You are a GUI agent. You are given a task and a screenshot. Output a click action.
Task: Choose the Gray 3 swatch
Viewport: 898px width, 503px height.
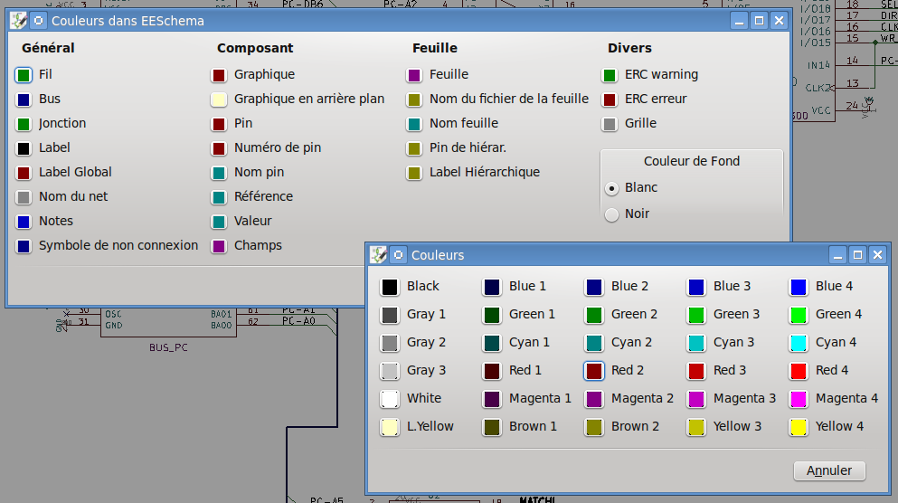389,371
